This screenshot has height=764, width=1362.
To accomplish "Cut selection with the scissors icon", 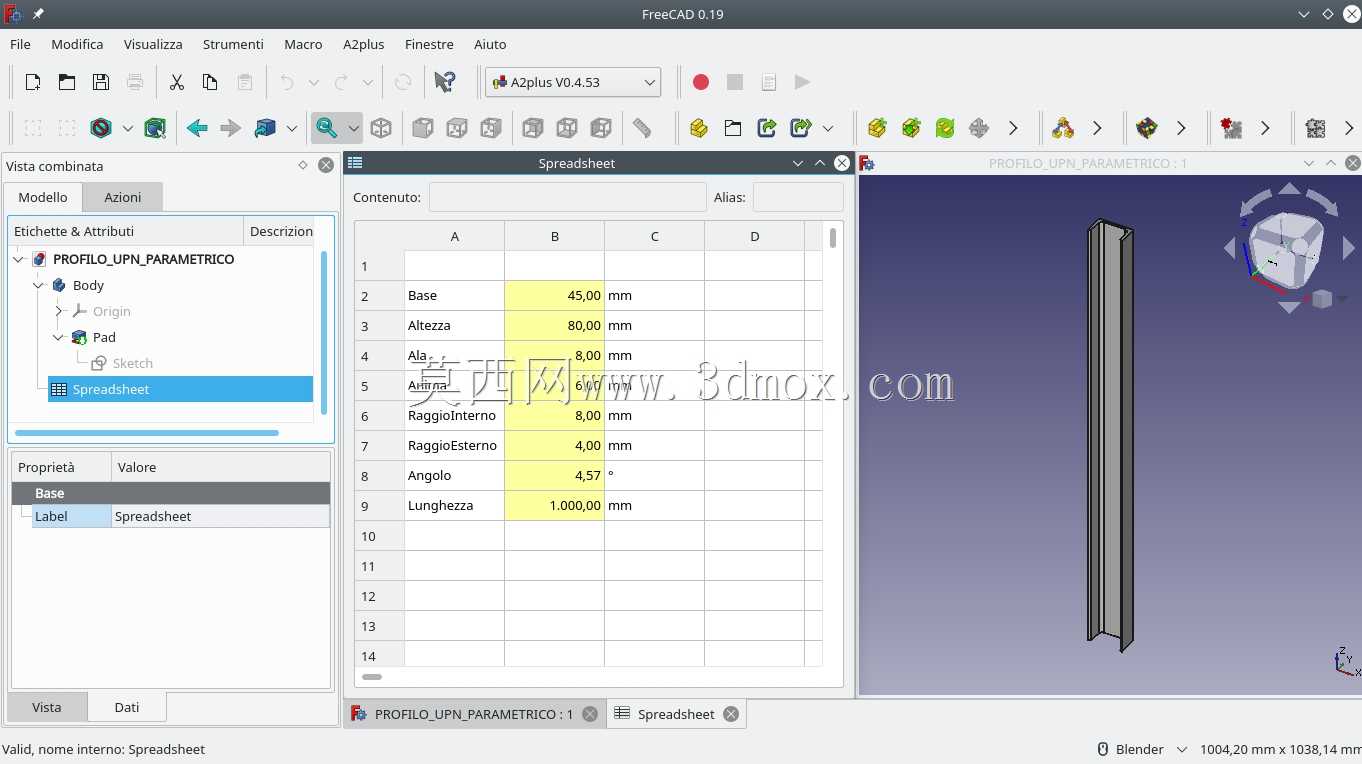I will (177, 82).
